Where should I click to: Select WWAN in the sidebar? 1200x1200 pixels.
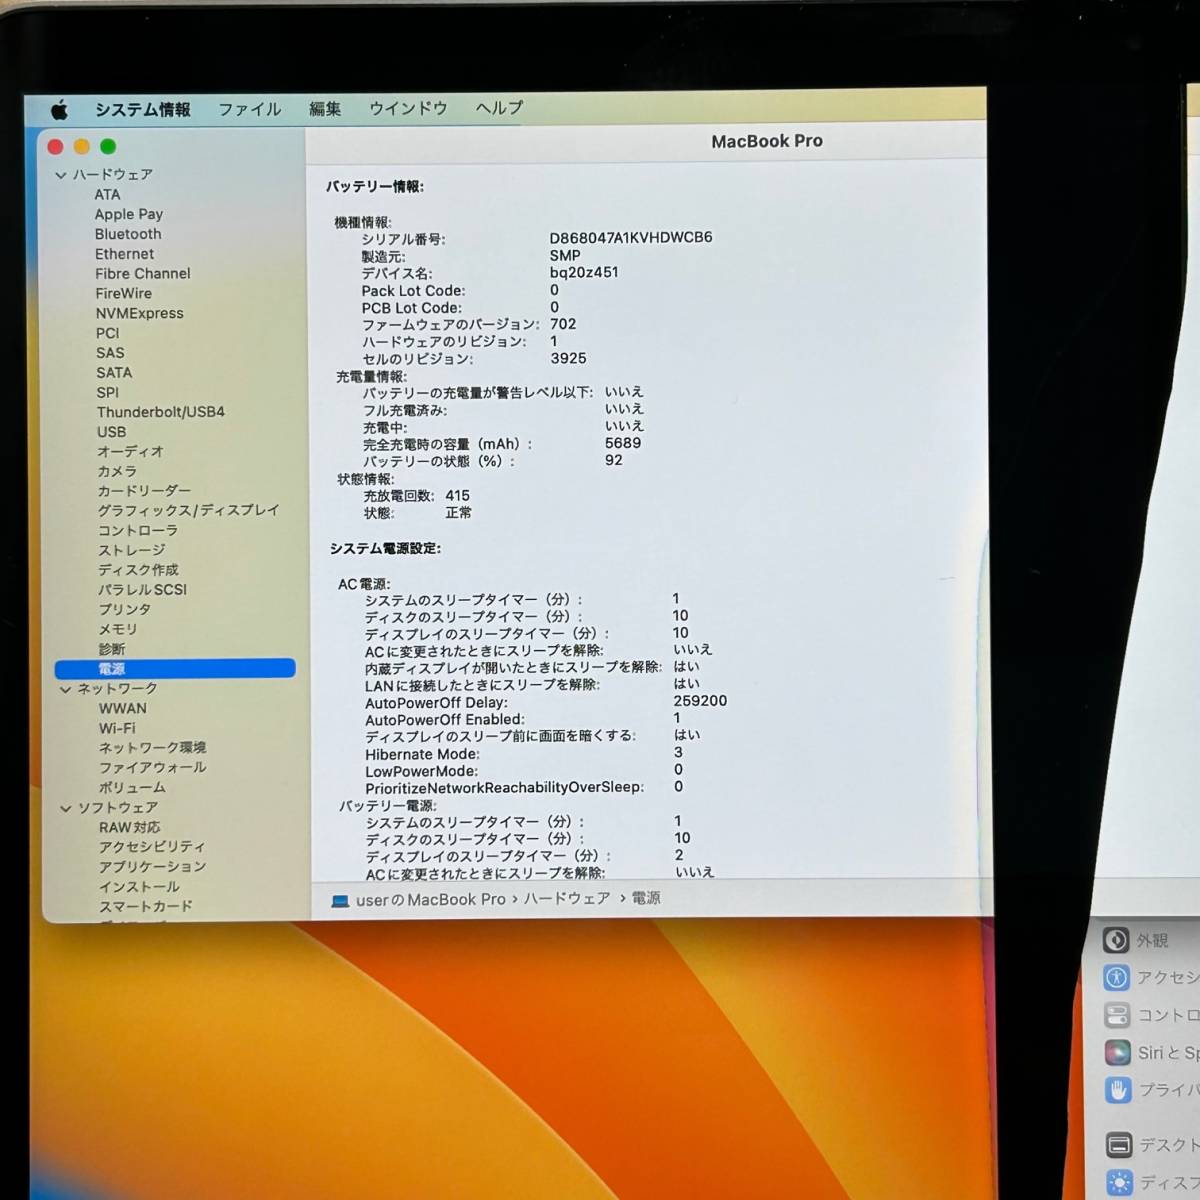coord(123,709)
